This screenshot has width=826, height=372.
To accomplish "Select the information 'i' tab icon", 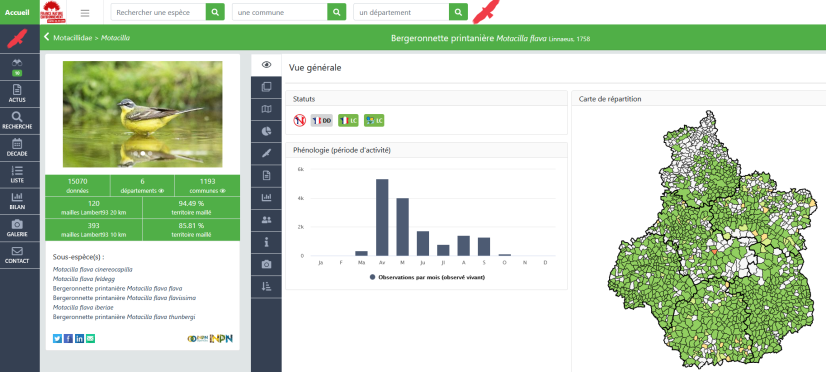I will (267, 242).
